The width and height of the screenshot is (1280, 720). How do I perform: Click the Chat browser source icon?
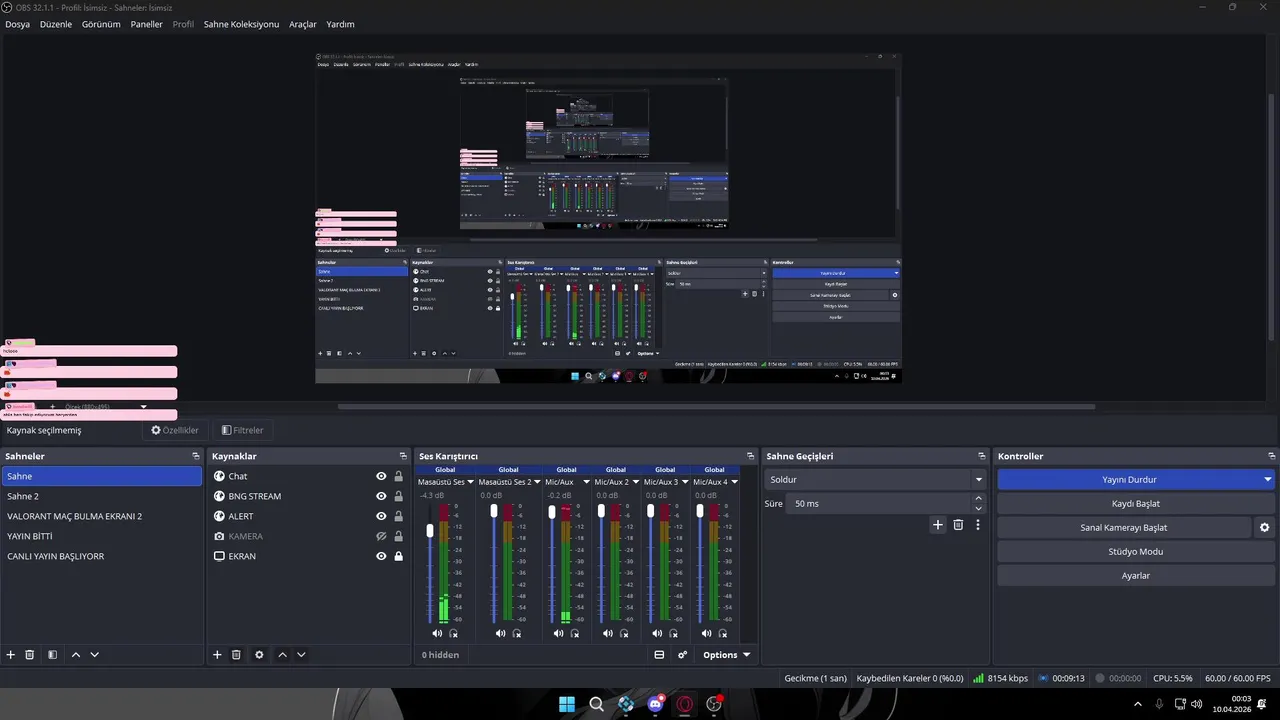click(219, 476)
